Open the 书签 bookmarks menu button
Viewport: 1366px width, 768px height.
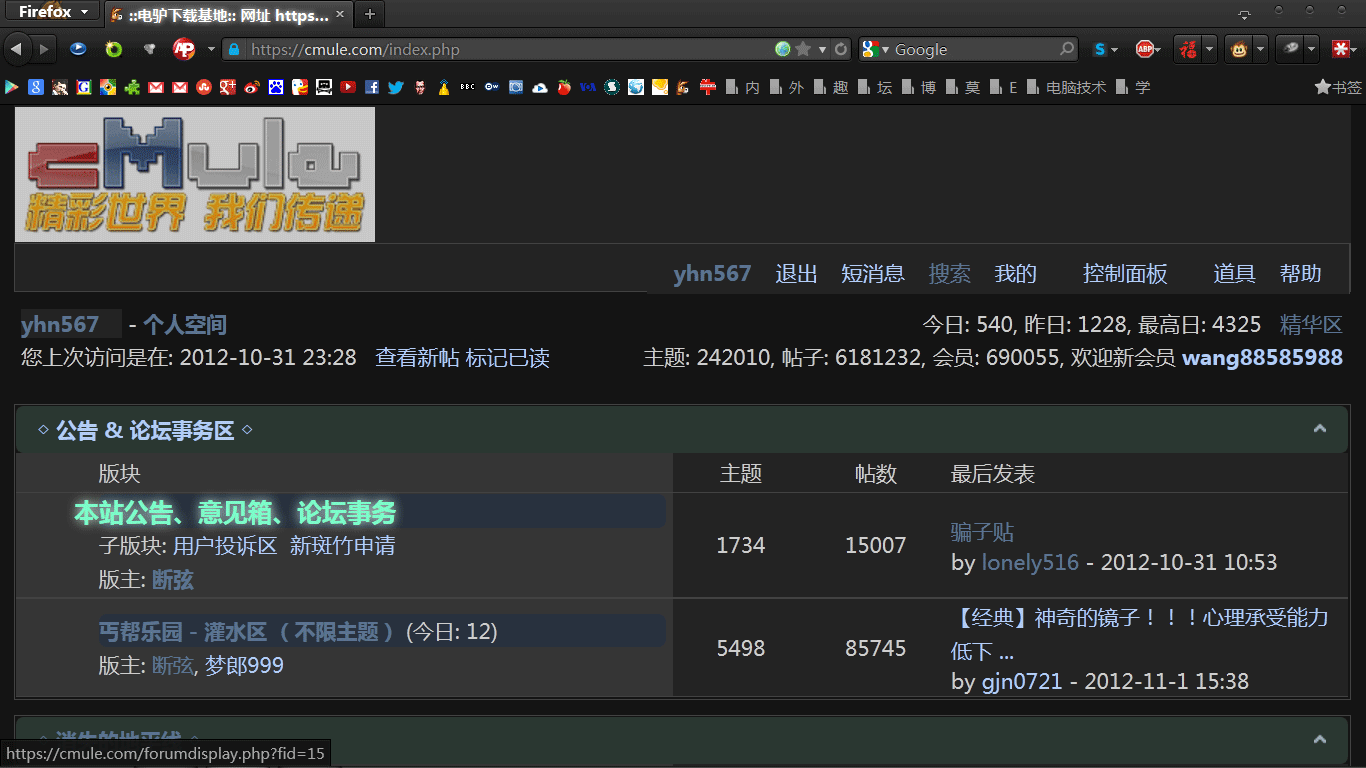[x=1338, y=87]
